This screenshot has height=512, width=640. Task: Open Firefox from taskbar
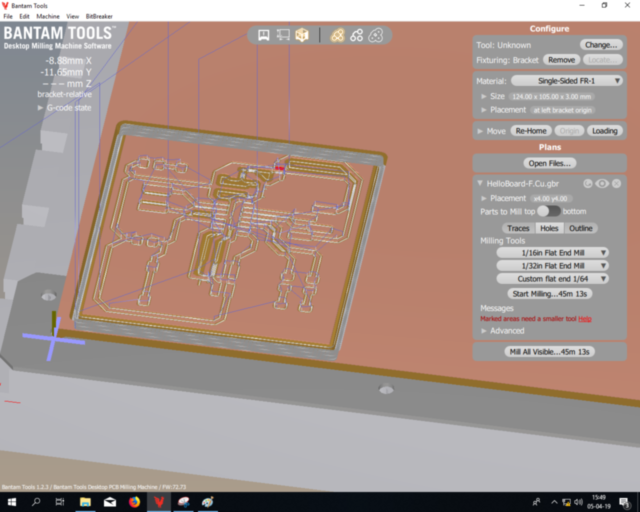tap(134, 502)
